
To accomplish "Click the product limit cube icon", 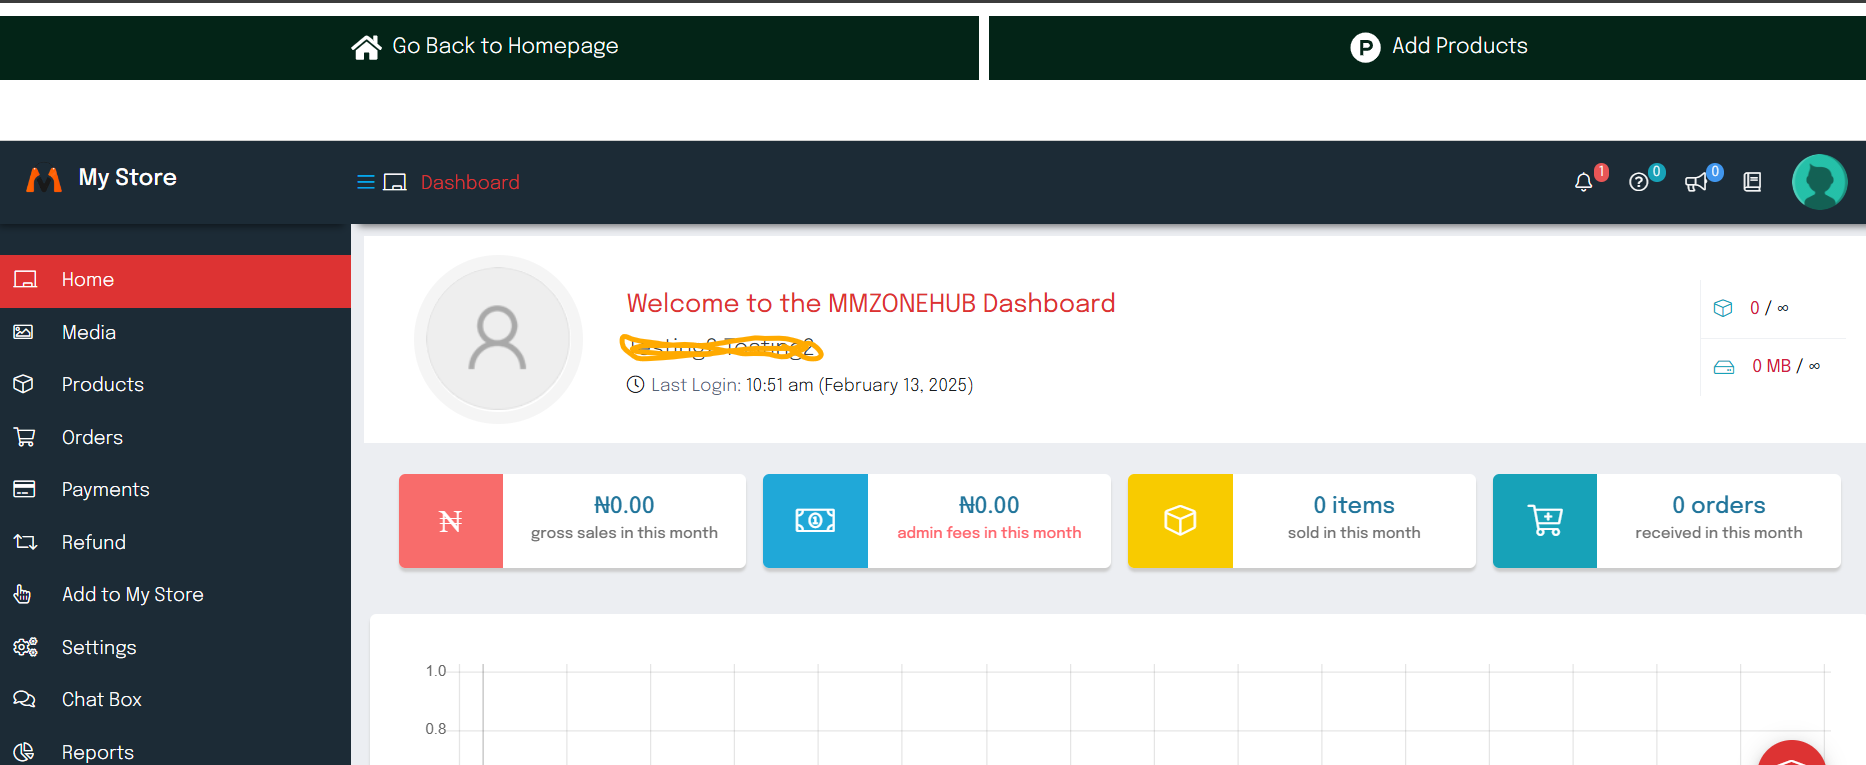I will pyautogui.click(x=1723, y=308).
